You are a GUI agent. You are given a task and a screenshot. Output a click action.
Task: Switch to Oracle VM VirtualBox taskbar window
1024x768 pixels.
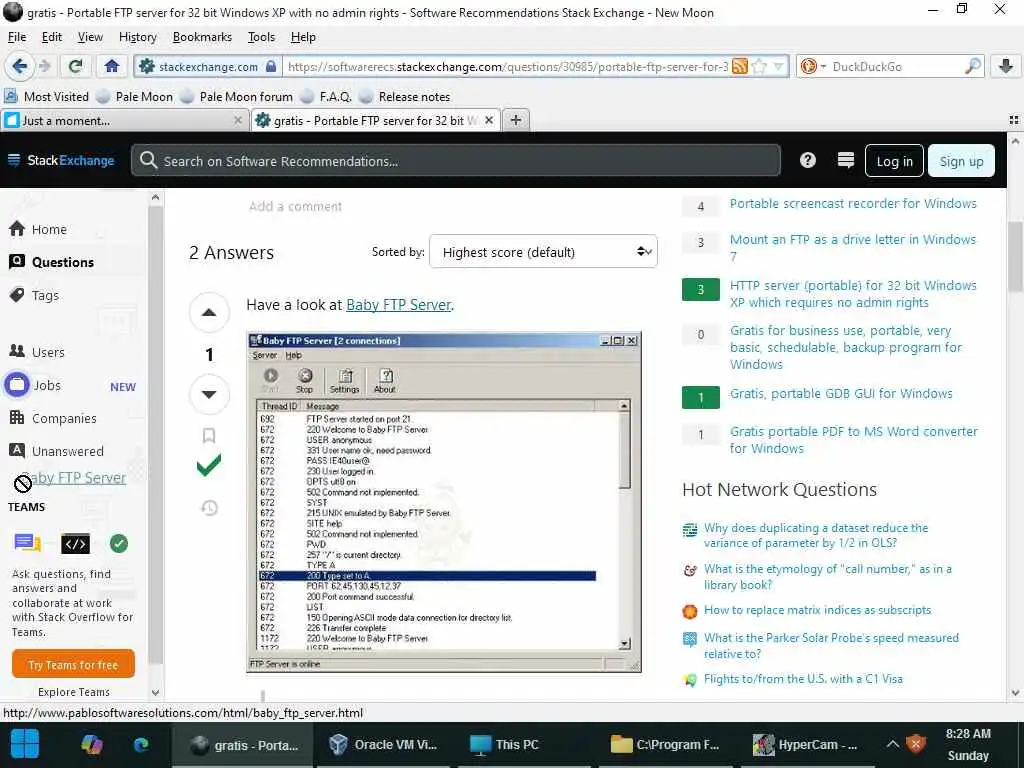pyautogui.click(x=384, y=744)
